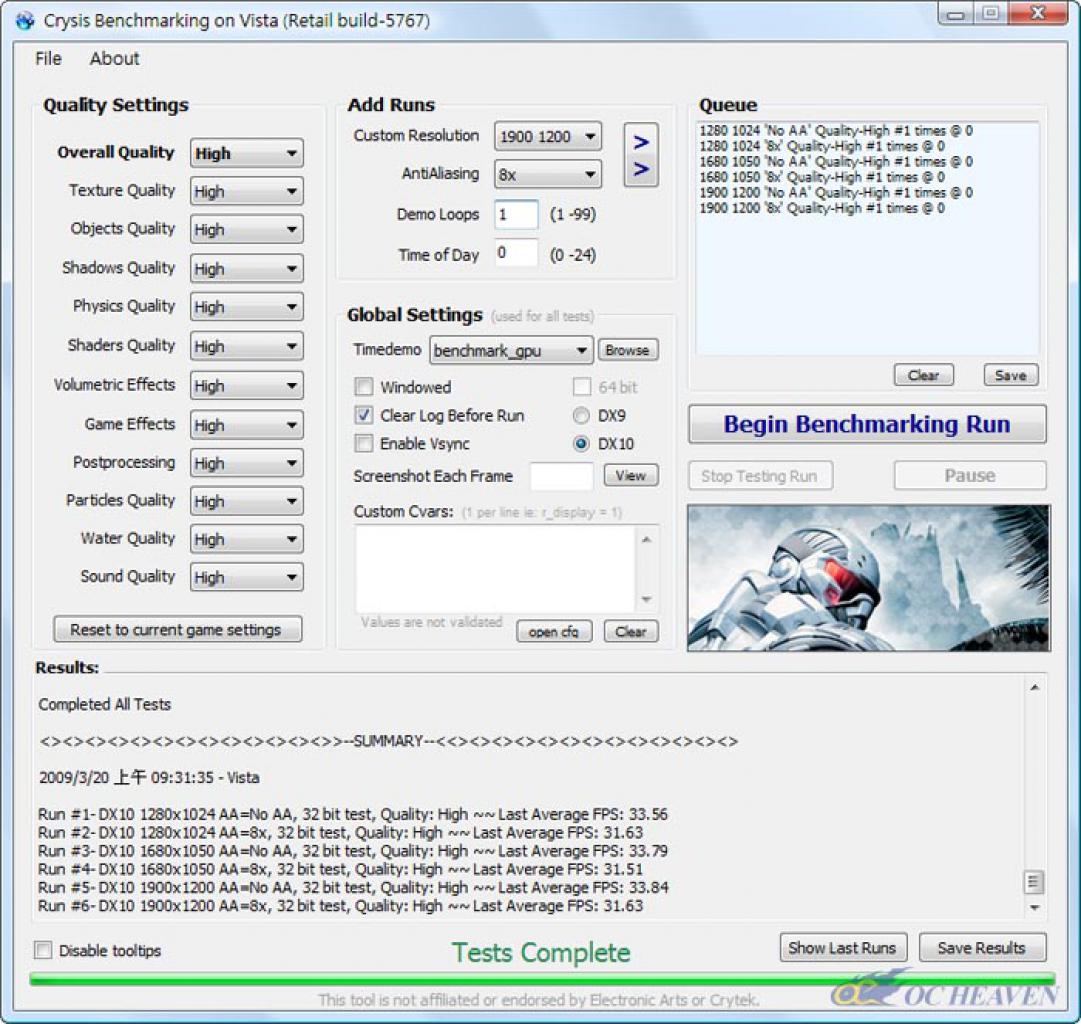The image size is (1081, 1024).
Task: Select queue entry 1900 1200 '8x'
Action: point(822,208)
